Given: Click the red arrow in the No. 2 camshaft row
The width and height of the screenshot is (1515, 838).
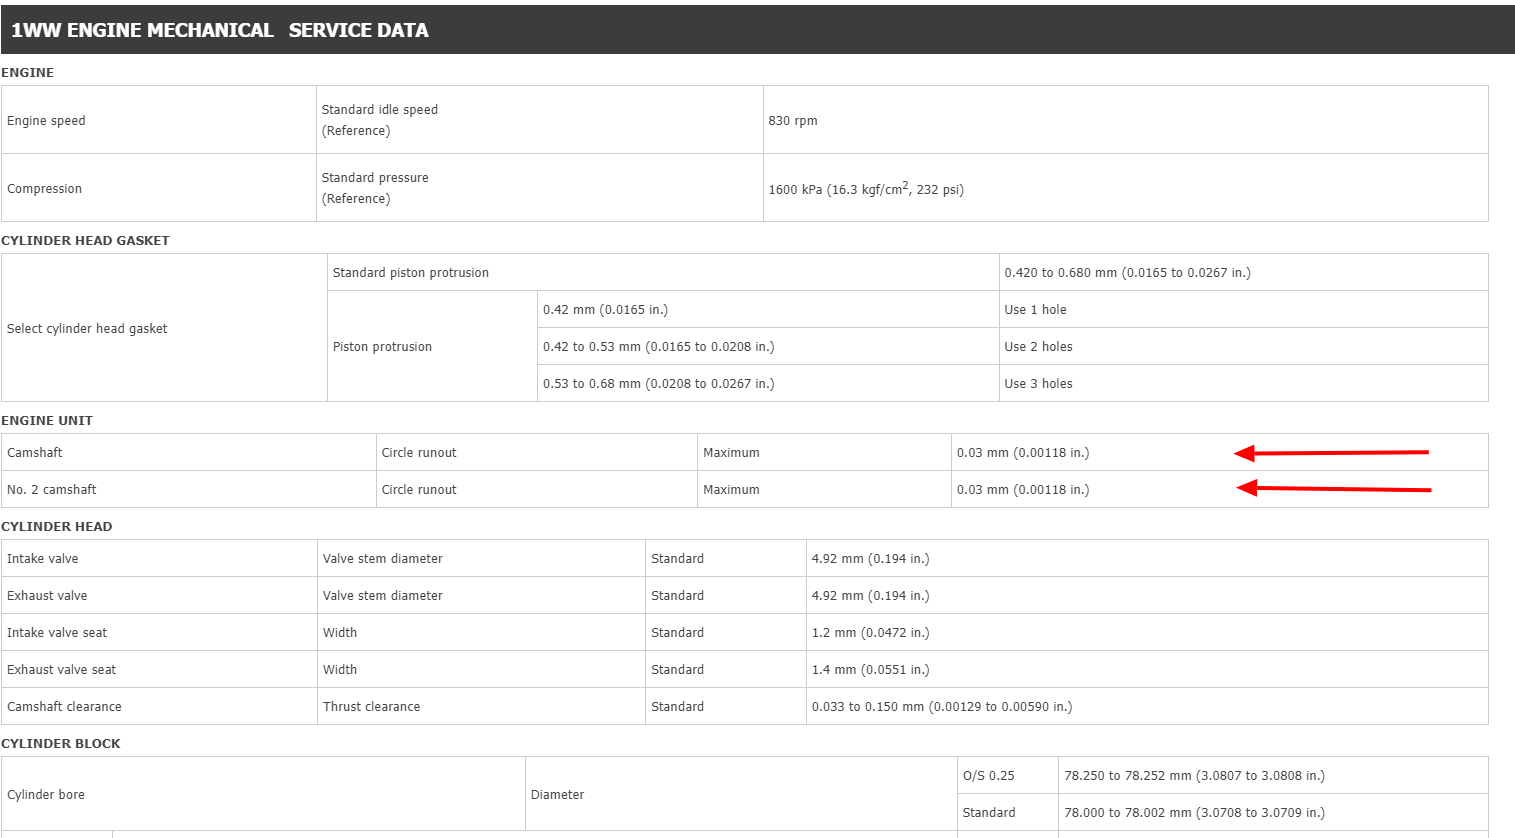Looking at the screenshot, I should (x=1333, y=489).
